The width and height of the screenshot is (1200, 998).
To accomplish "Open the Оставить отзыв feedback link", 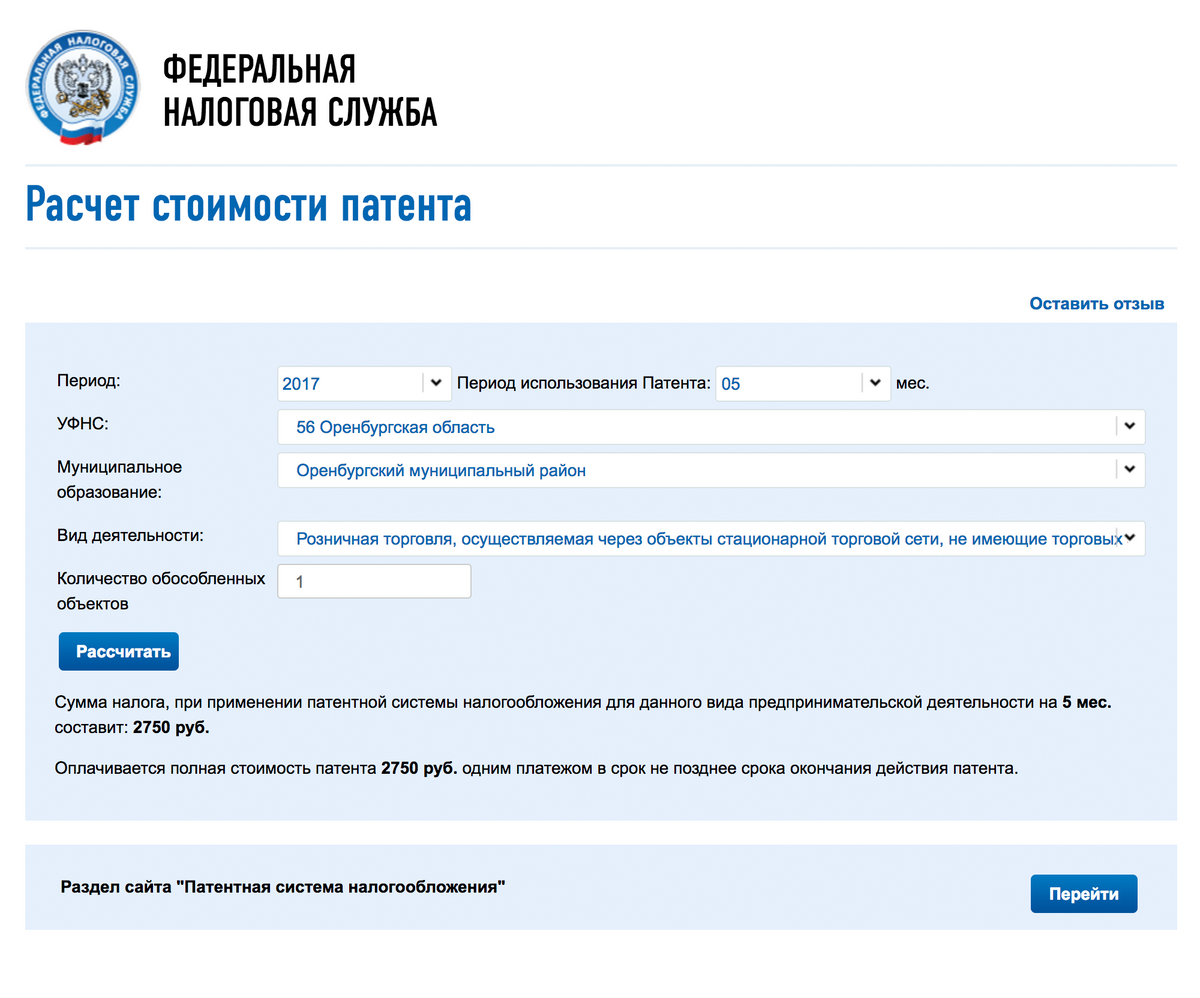I will [1096, 304].
